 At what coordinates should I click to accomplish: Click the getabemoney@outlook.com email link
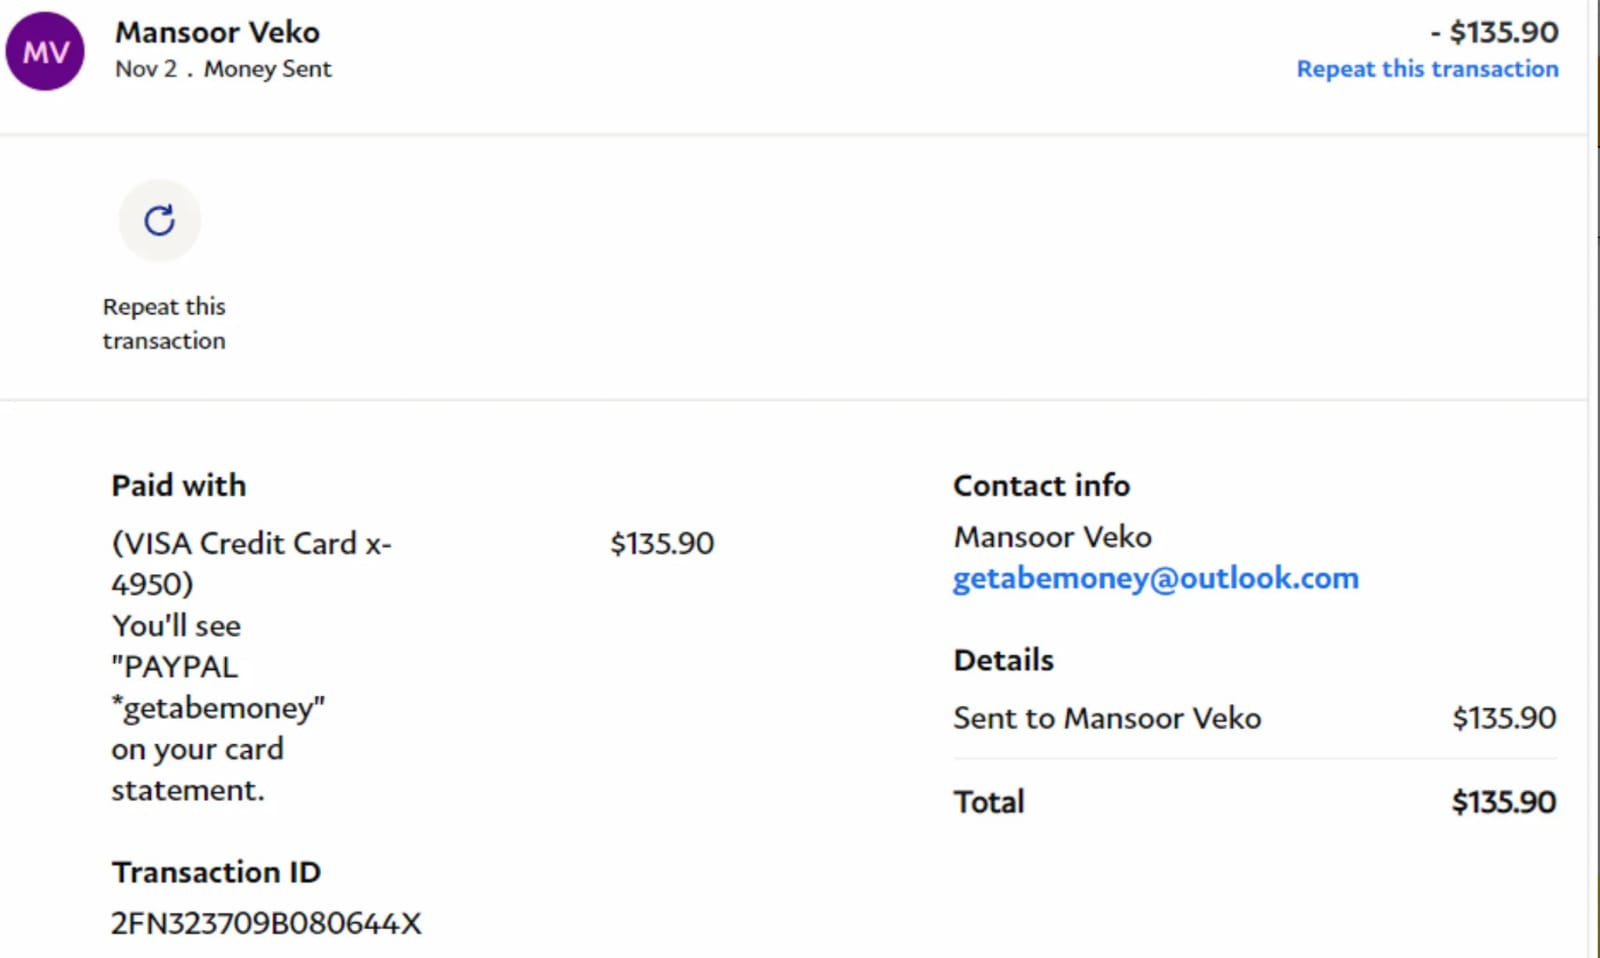point(1155,578)
